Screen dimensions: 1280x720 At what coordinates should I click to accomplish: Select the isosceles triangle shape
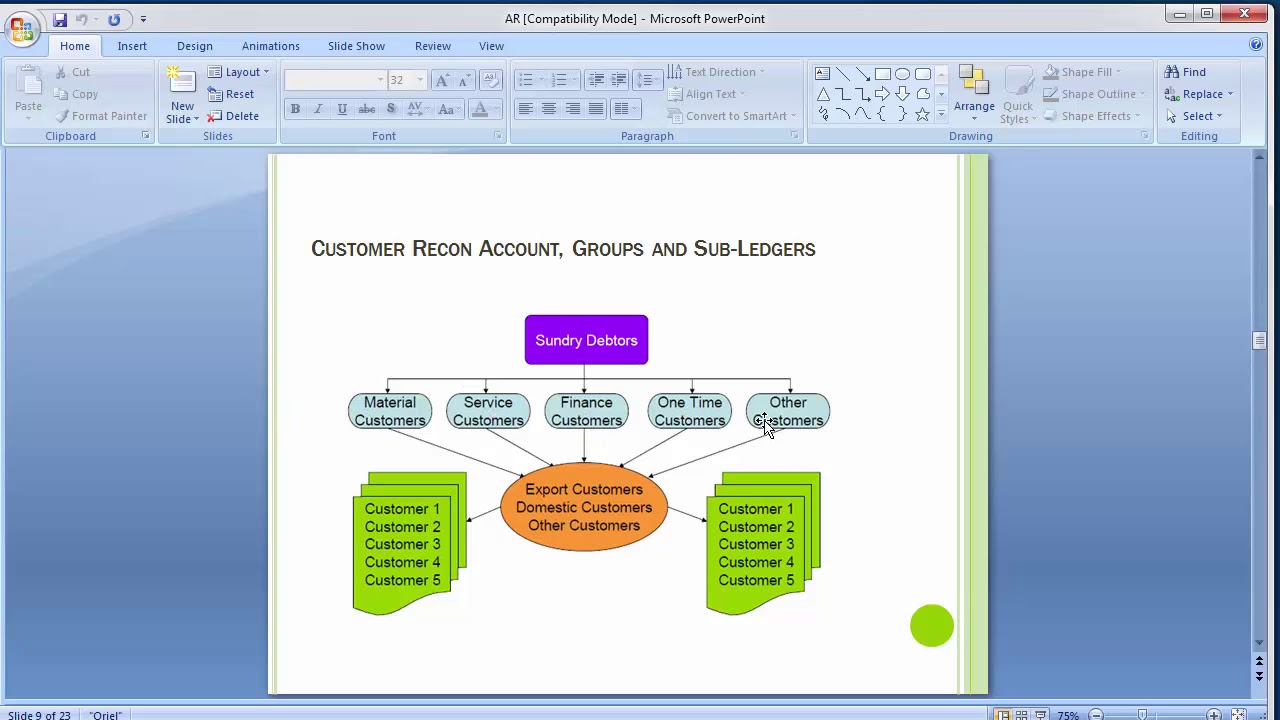(x=822, y=94)
